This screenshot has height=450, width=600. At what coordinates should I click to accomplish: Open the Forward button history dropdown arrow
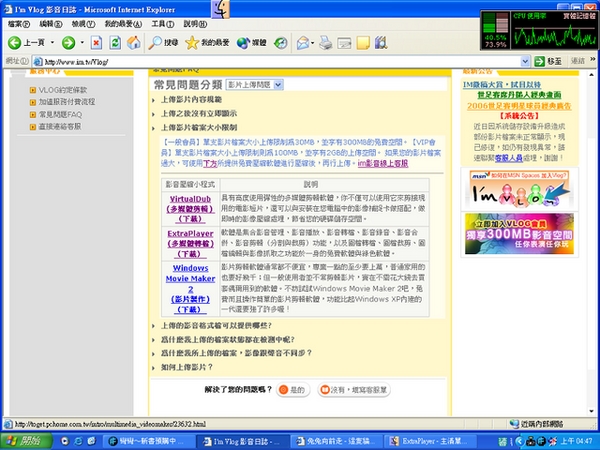pyautogui.click(x=82, y=42)
